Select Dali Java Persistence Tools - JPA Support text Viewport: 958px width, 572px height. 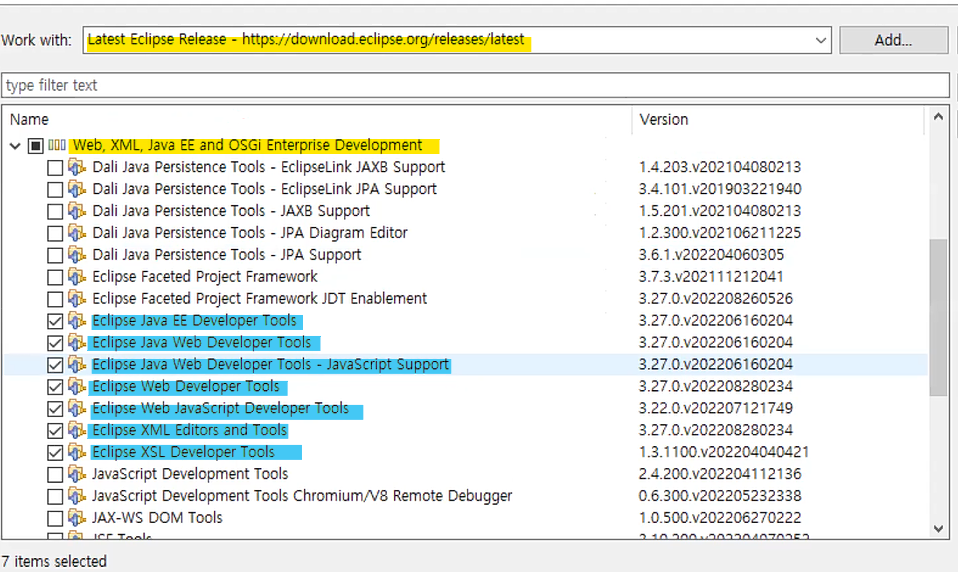point(227,255)
